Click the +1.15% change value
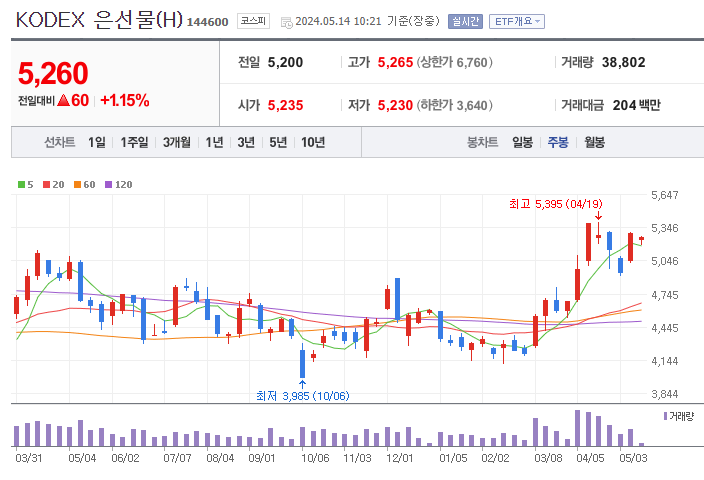The width and height of the screenshot is (704, 480). 125,101
